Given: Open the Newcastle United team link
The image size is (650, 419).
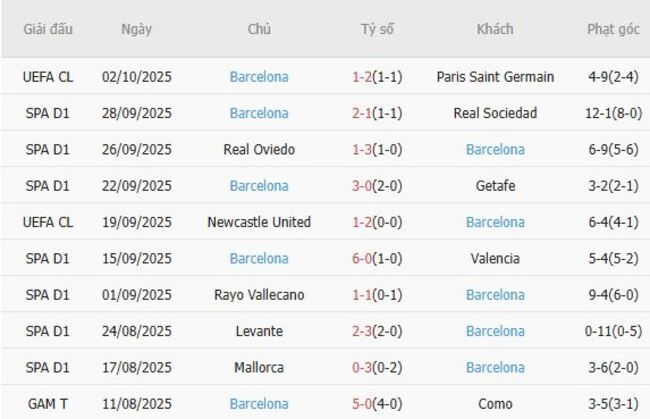Looking at the screenshot, I should (x=259, y=222).
